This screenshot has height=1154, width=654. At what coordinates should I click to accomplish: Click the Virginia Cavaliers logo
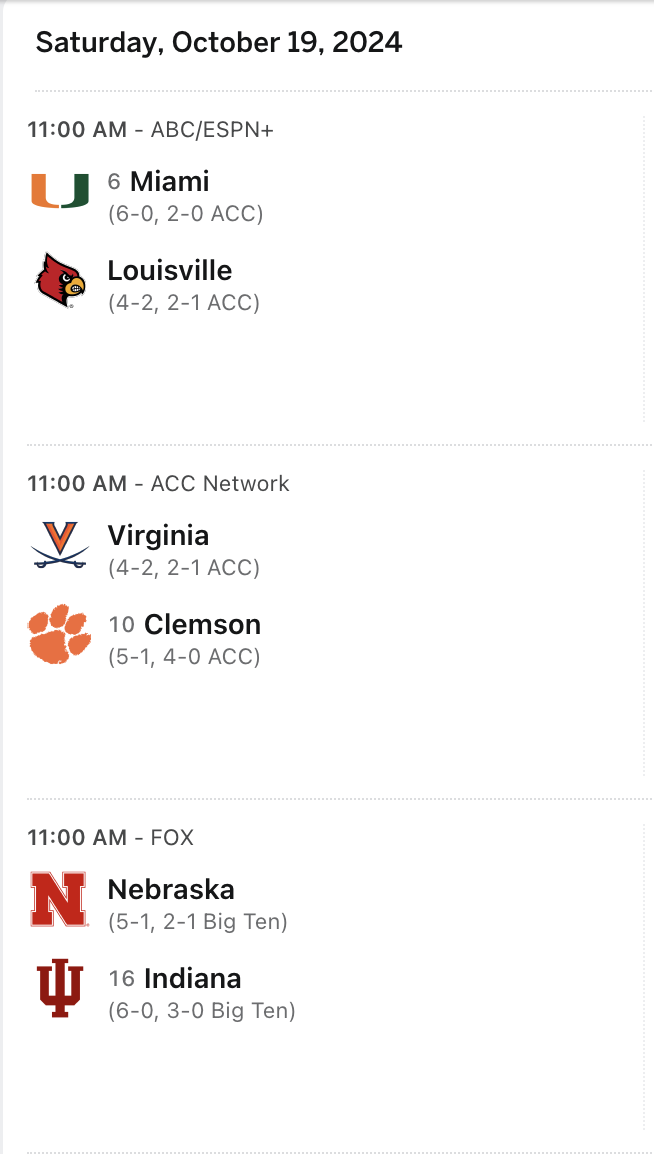60,545
